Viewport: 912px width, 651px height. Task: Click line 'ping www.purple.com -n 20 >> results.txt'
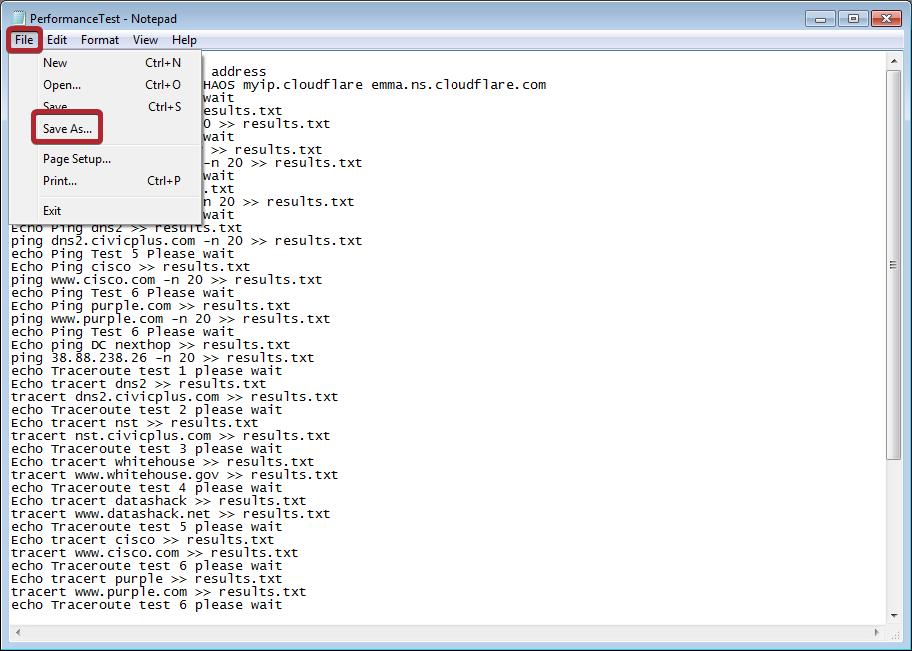(170, 319)
